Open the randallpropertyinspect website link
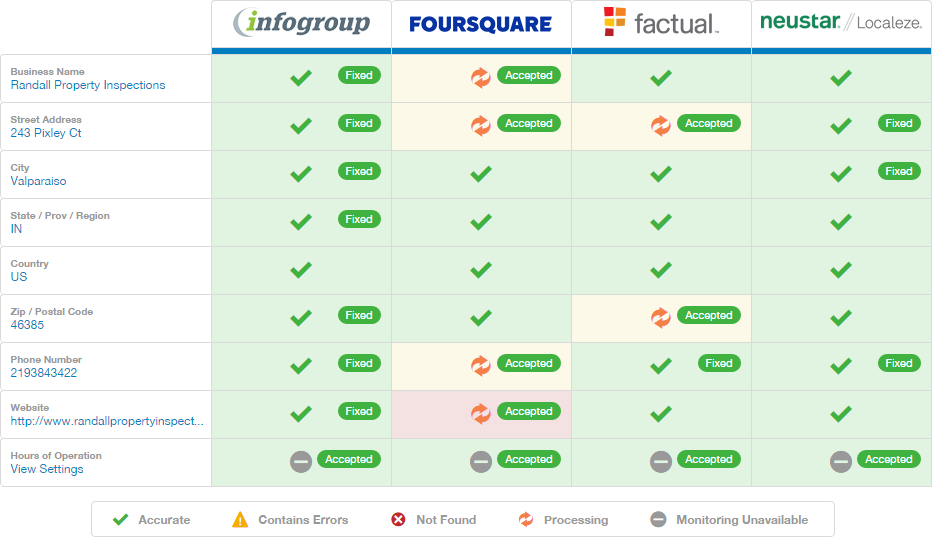The height and width of the screenshot is (537, 932). 107,421
